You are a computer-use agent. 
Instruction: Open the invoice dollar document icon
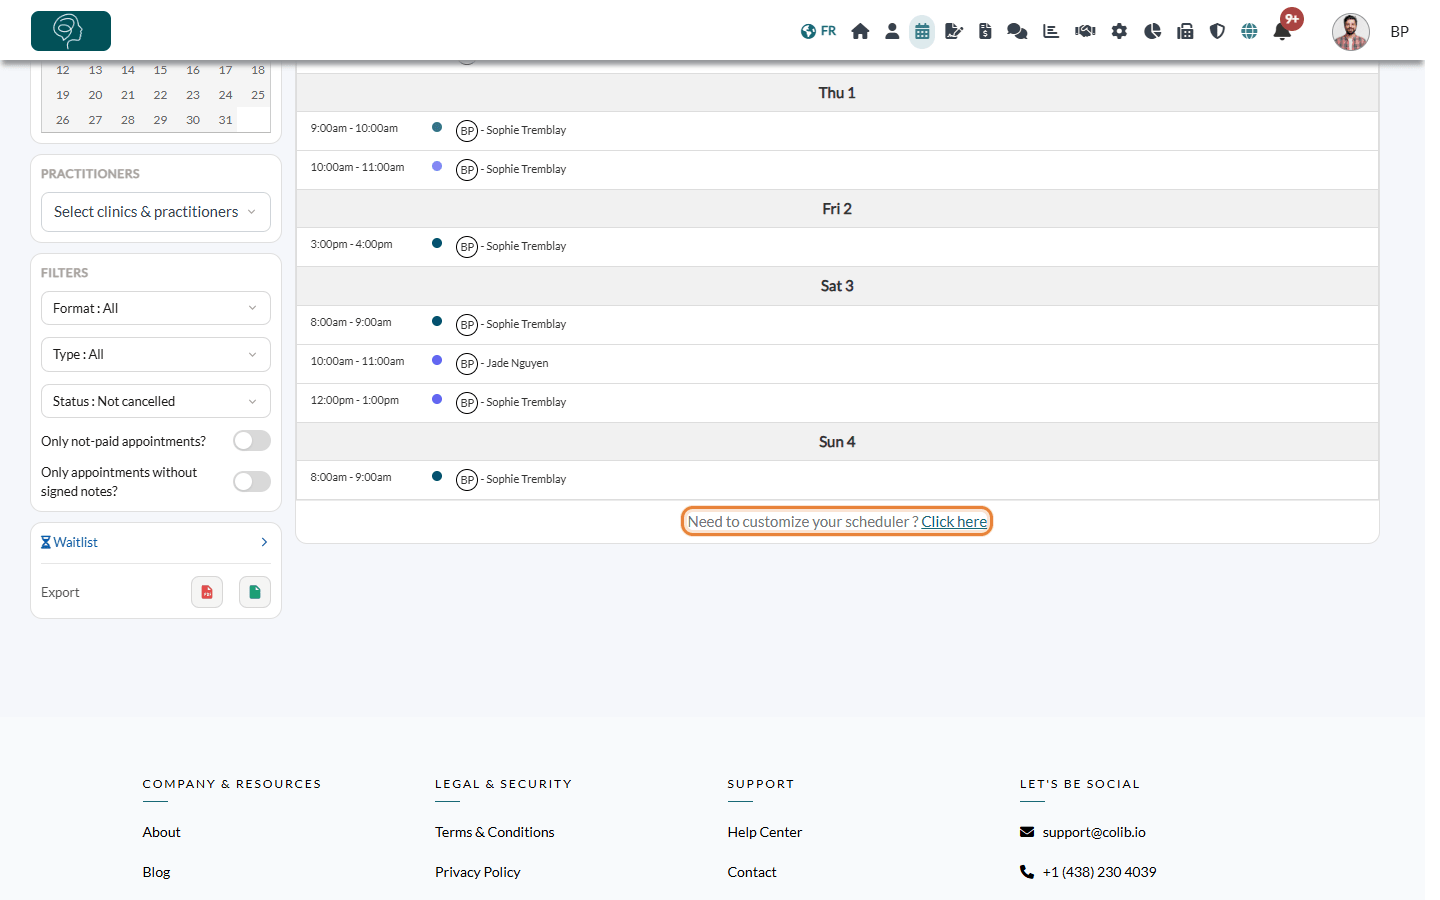pos(985,31)
